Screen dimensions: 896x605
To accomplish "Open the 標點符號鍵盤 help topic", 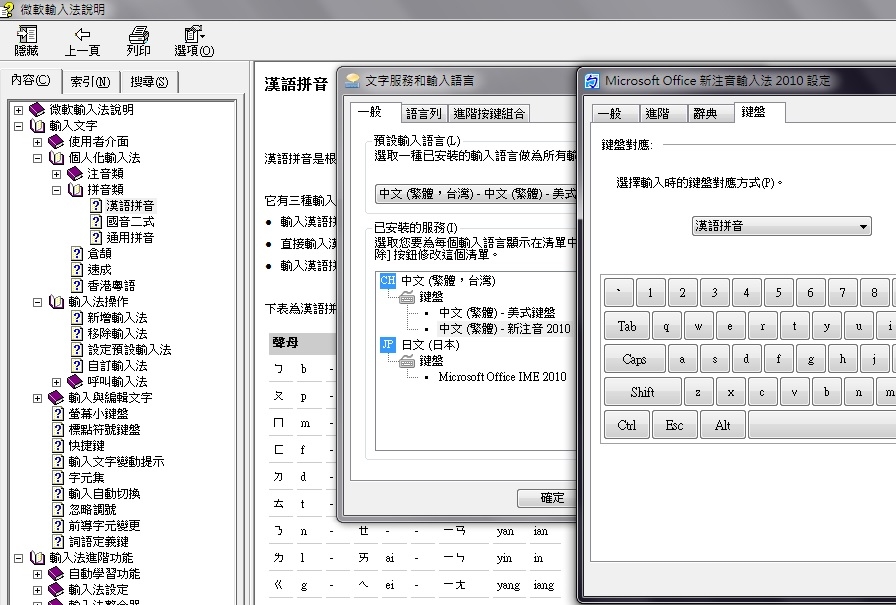I will [x=104, y=430].
